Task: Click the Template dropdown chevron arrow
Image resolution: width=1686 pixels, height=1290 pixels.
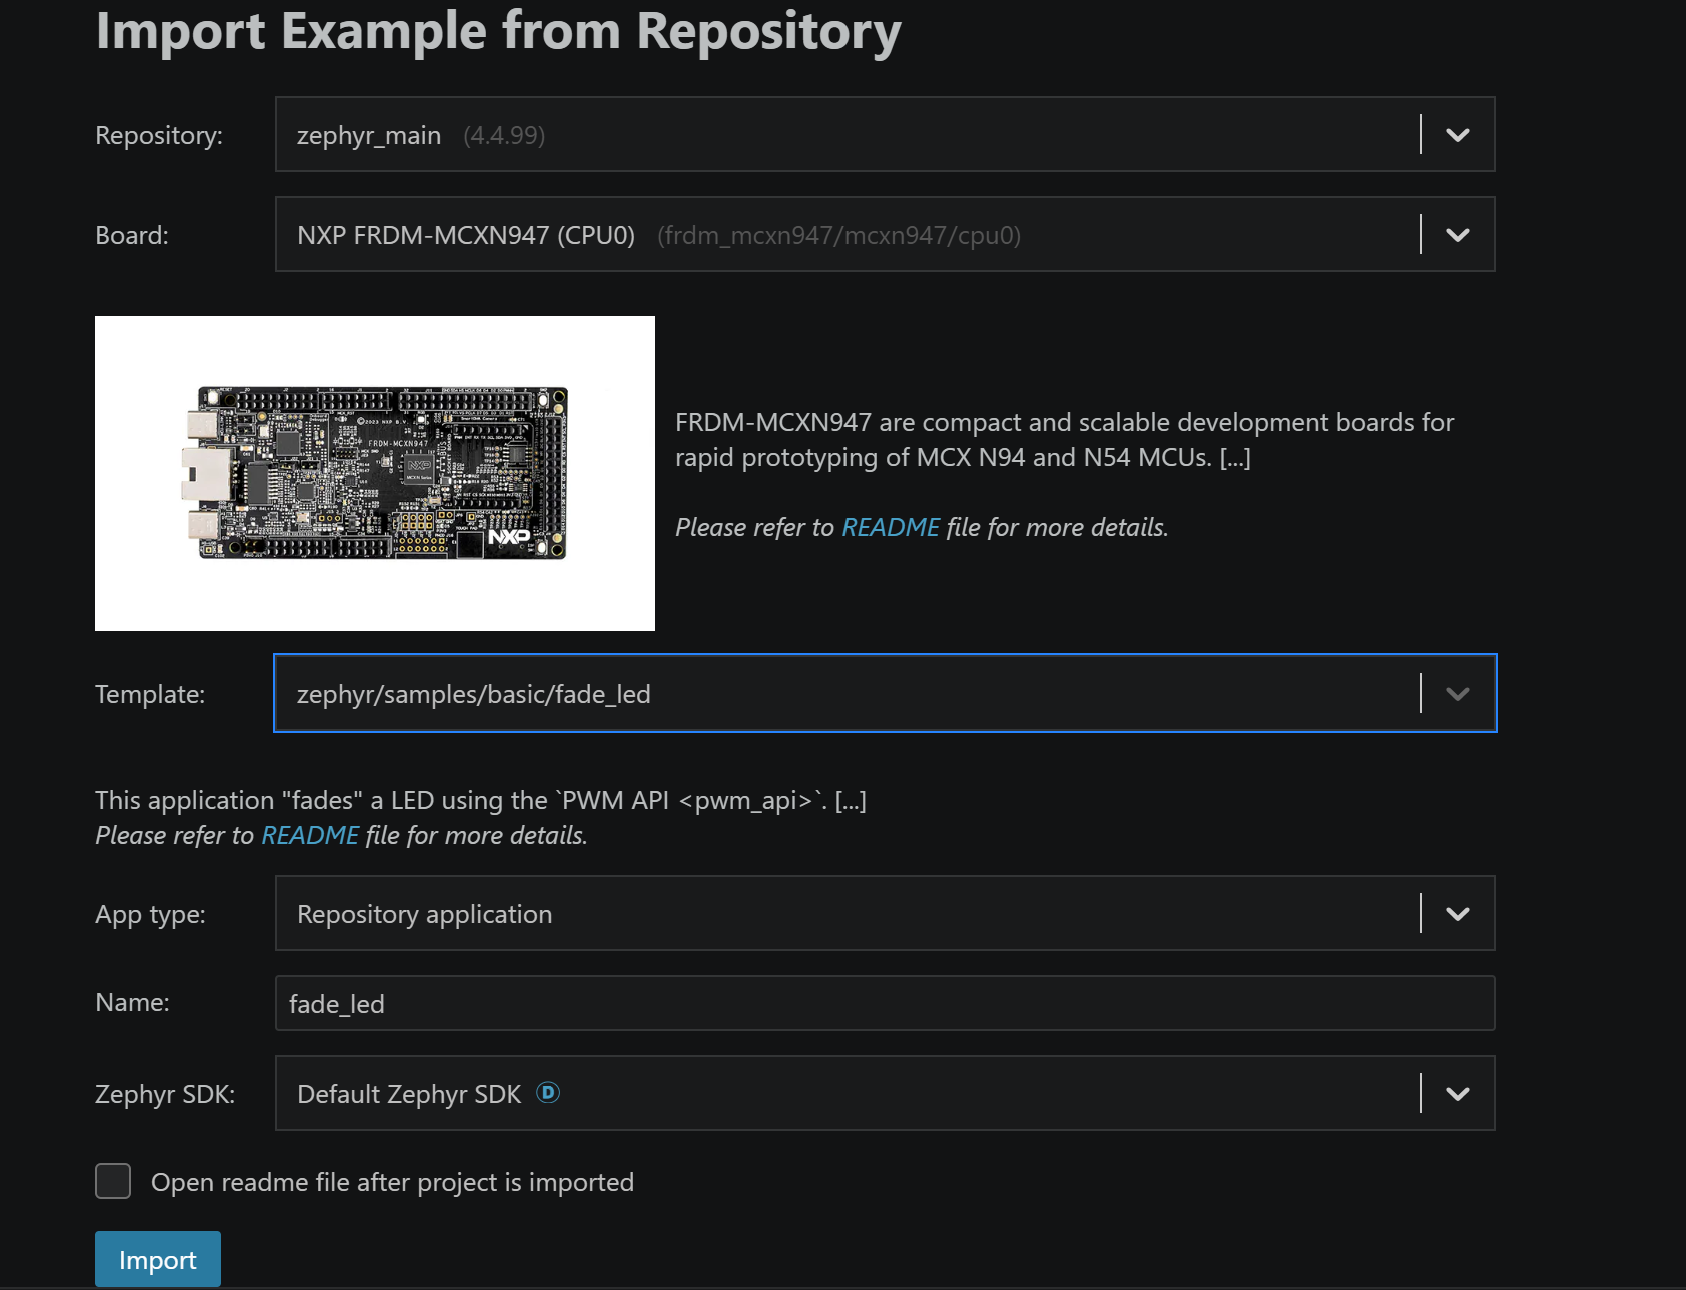Action: pos(1458,694)
